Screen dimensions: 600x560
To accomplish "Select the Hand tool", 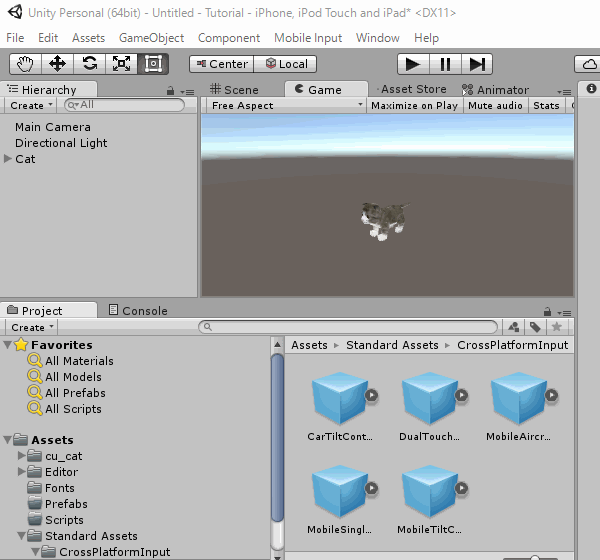I will pyautogui.click(x=25, y=64).
